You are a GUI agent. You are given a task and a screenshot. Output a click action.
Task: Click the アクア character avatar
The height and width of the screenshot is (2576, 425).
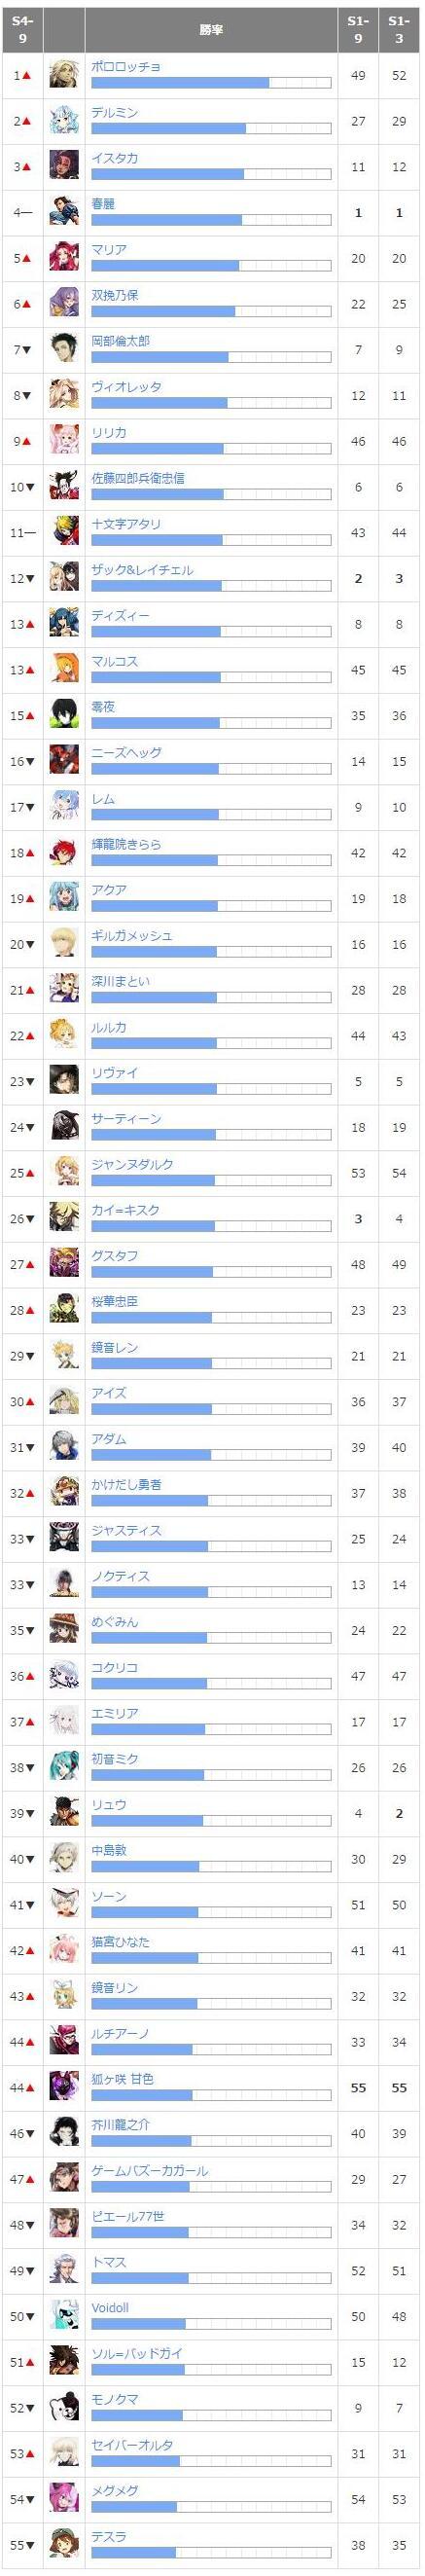[x=65, y=898]
